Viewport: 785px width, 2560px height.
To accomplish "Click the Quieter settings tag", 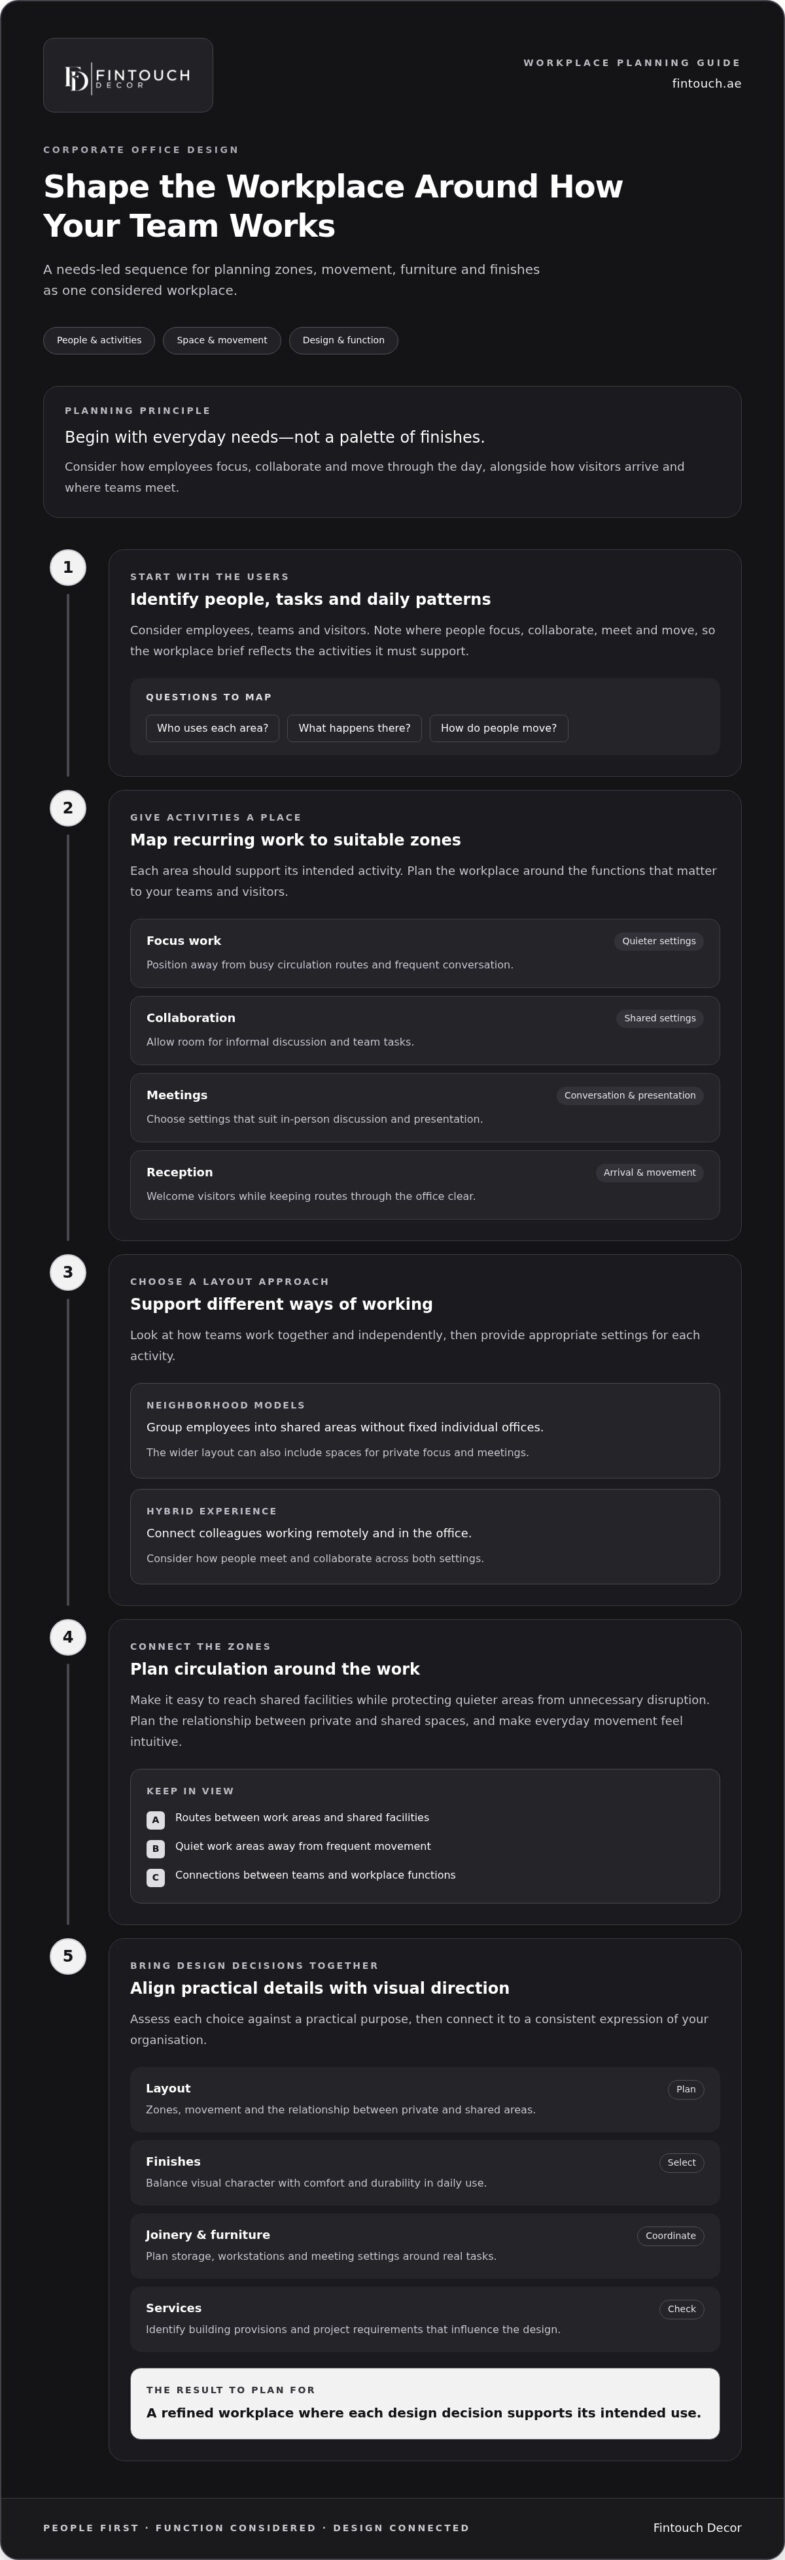I will pyautogui.click(x=659, y=941).
